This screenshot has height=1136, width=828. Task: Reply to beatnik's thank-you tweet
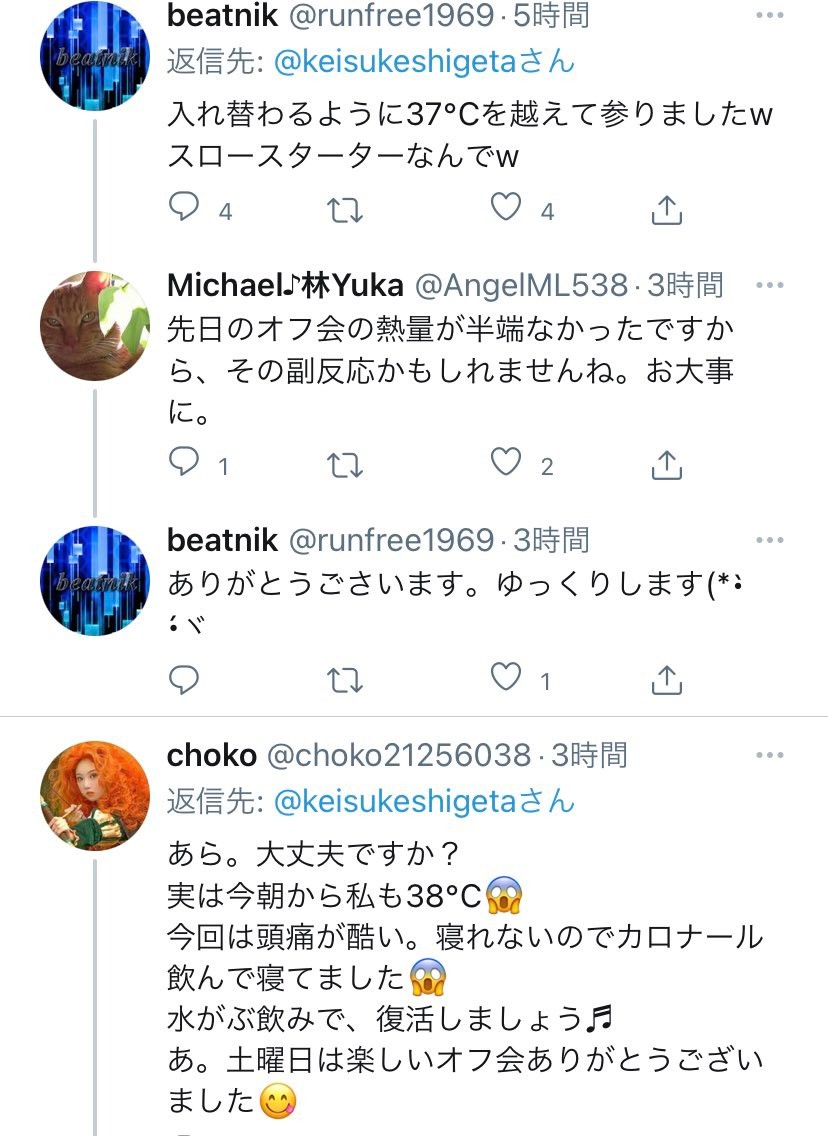pyautogui.click(x=184, y=679)
